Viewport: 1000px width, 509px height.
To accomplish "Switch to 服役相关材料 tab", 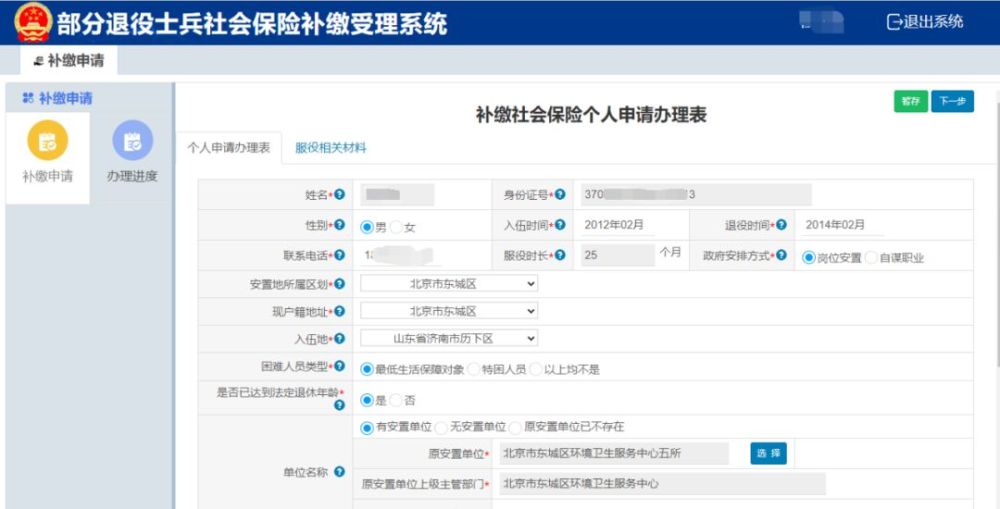I will [x=330, y=148].
